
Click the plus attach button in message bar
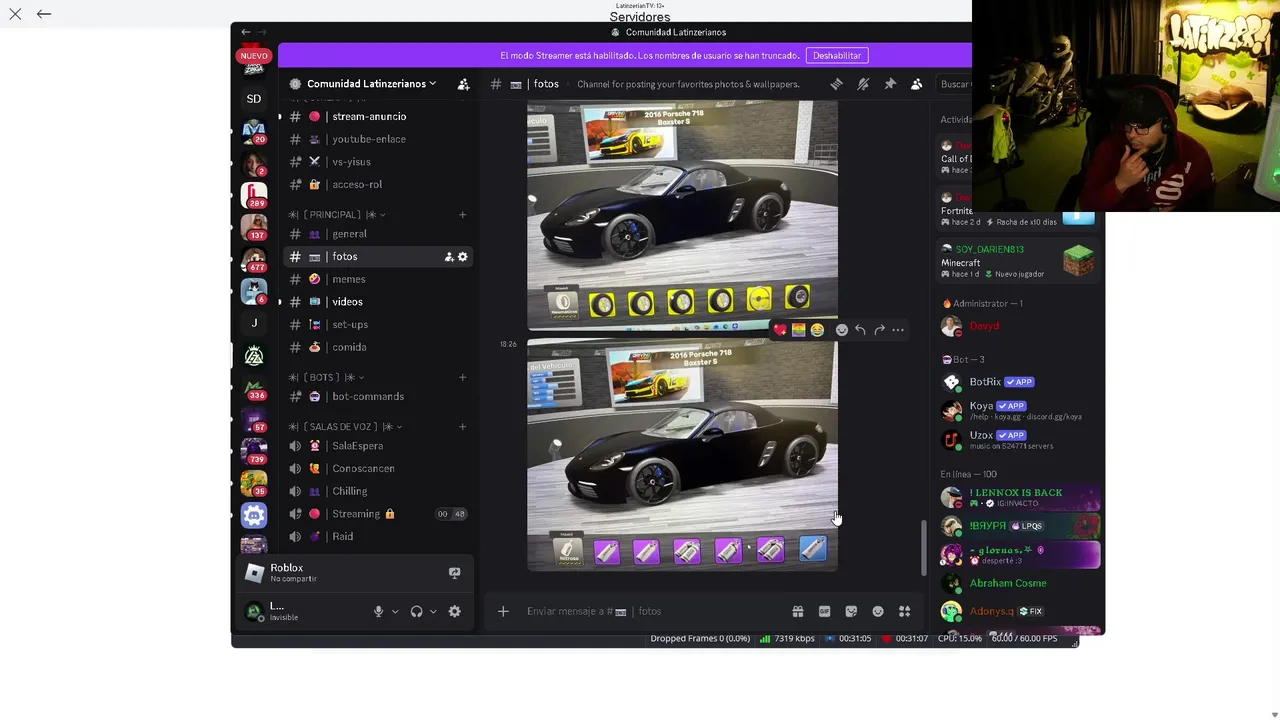click(503, 611)
